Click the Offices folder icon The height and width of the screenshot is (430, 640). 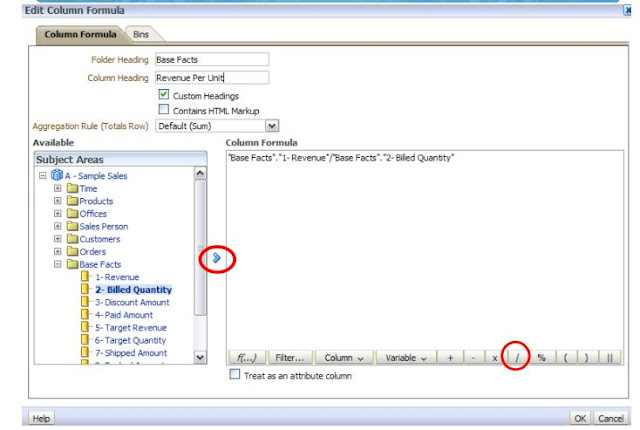click(x=73, y=213)
